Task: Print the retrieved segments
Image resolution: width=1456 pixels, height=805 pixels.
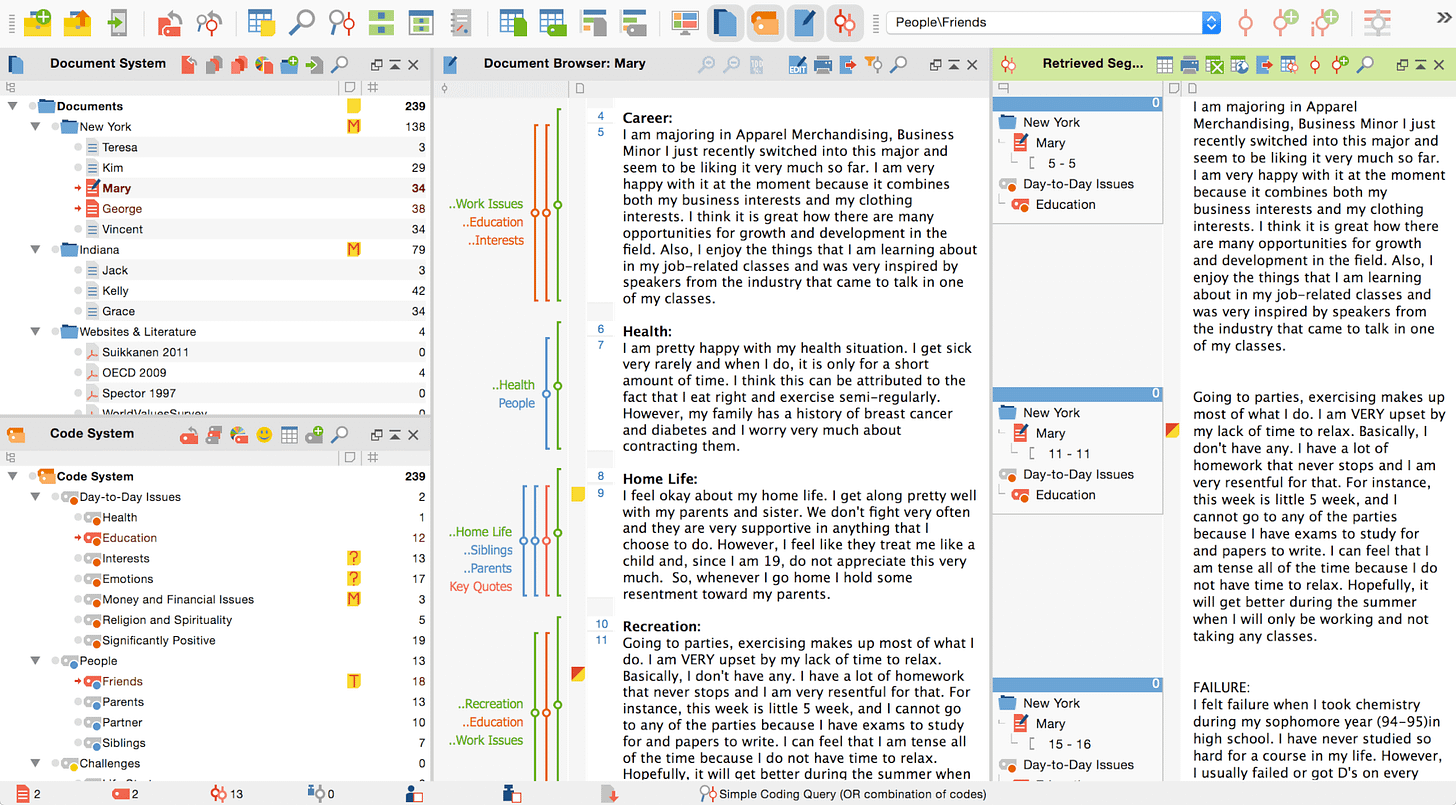Action: [1189, 63]
